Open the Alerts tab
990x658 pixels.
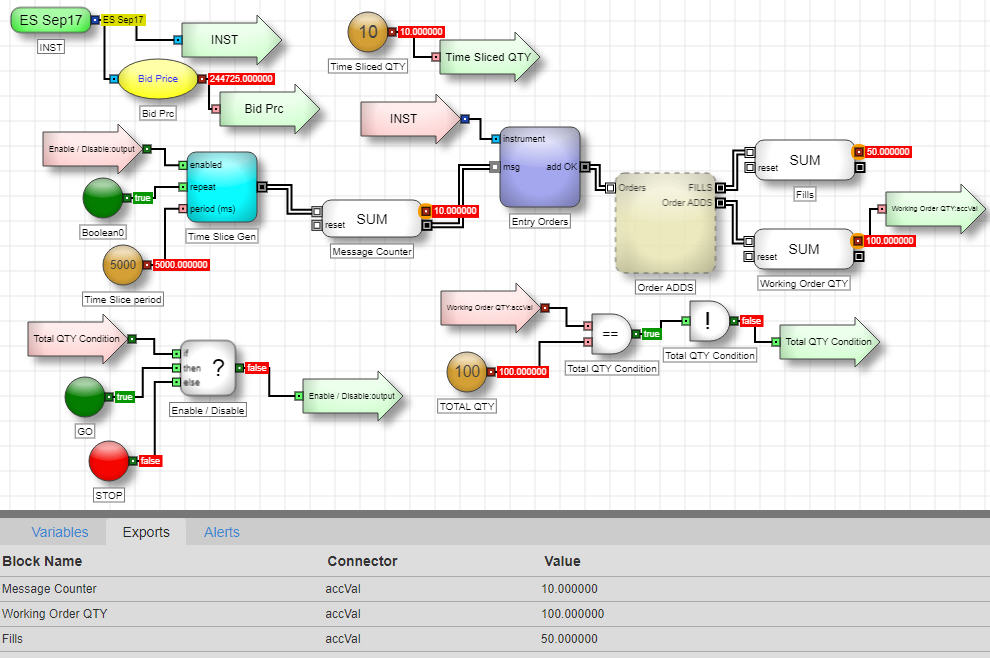tap(221, 532)
